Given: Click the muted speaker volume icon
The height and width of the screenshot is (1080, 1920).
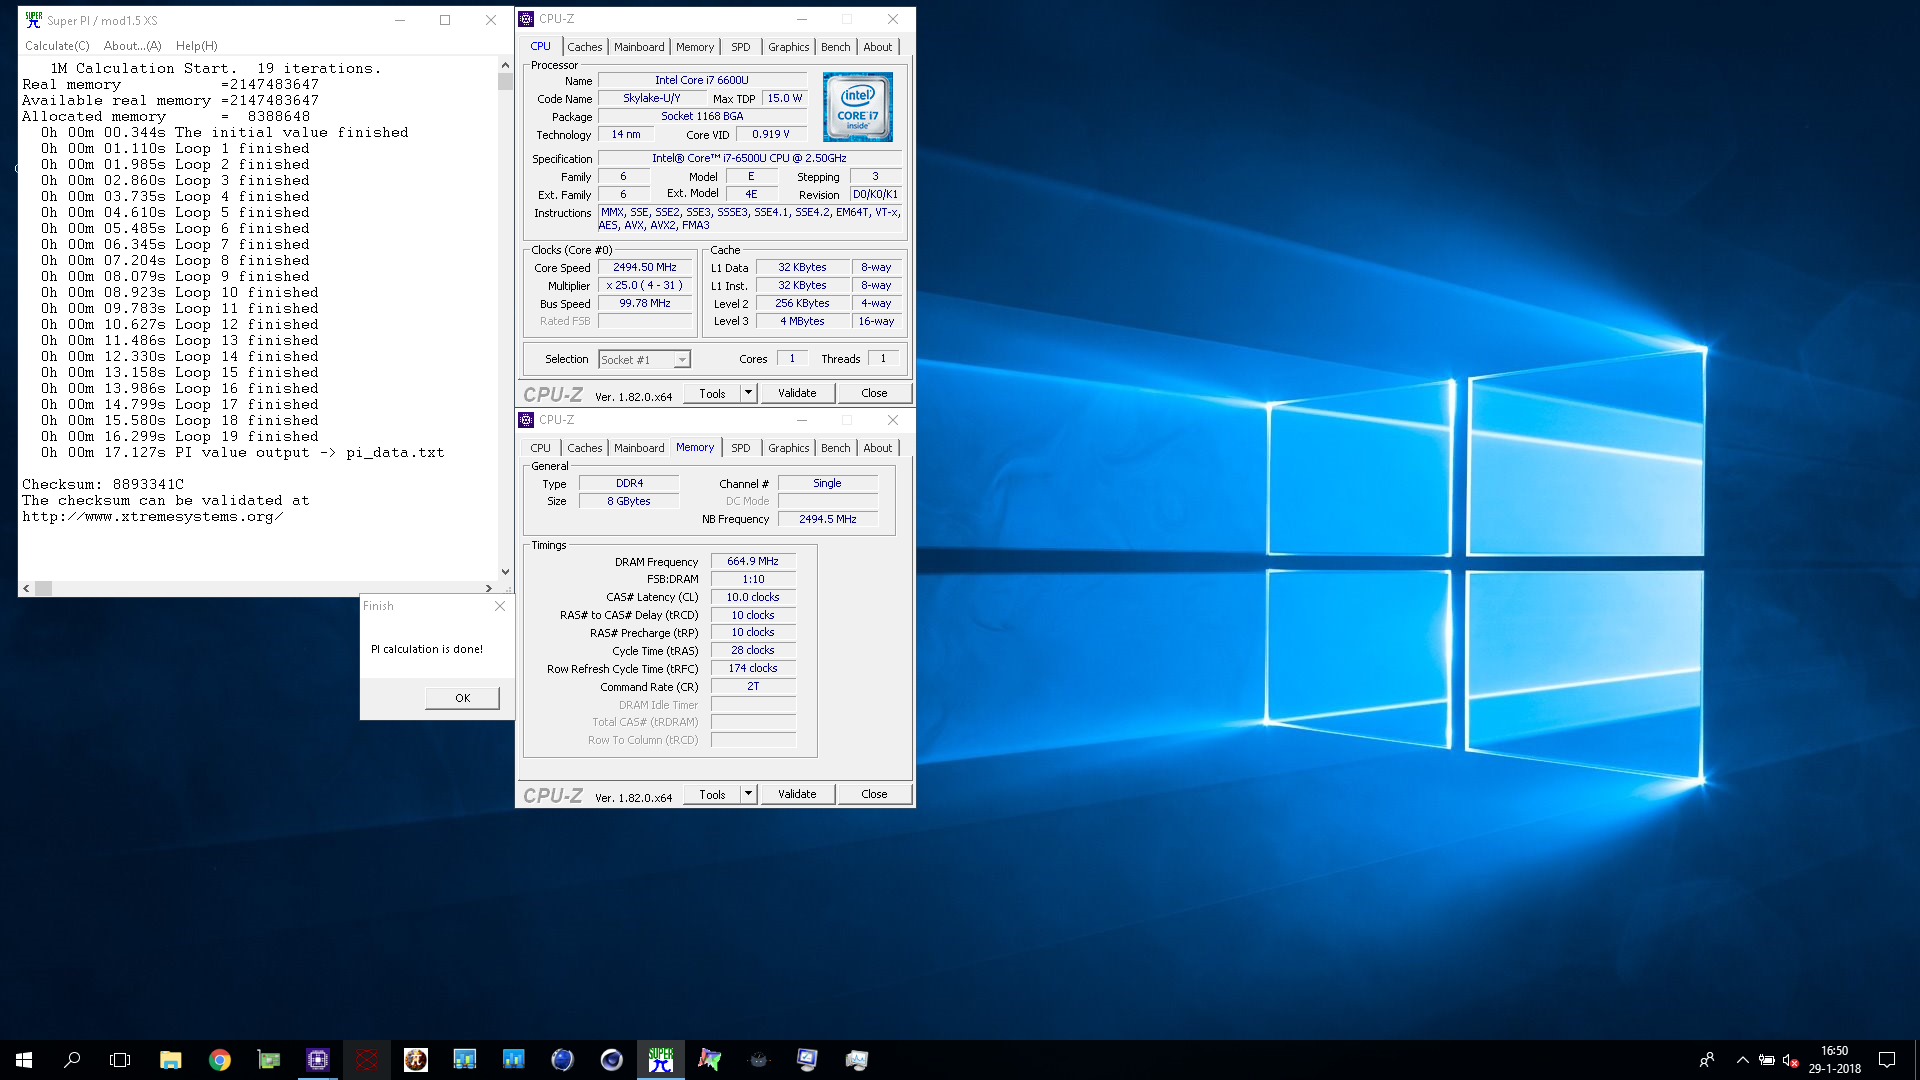Looking at the screenshot, I should [x=1791, y=1060].
